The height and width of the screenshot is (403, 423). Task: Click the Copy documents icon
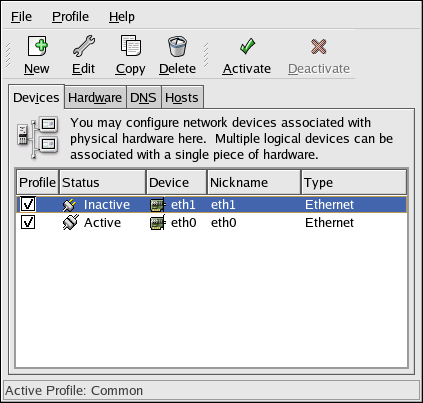[131, 46]
